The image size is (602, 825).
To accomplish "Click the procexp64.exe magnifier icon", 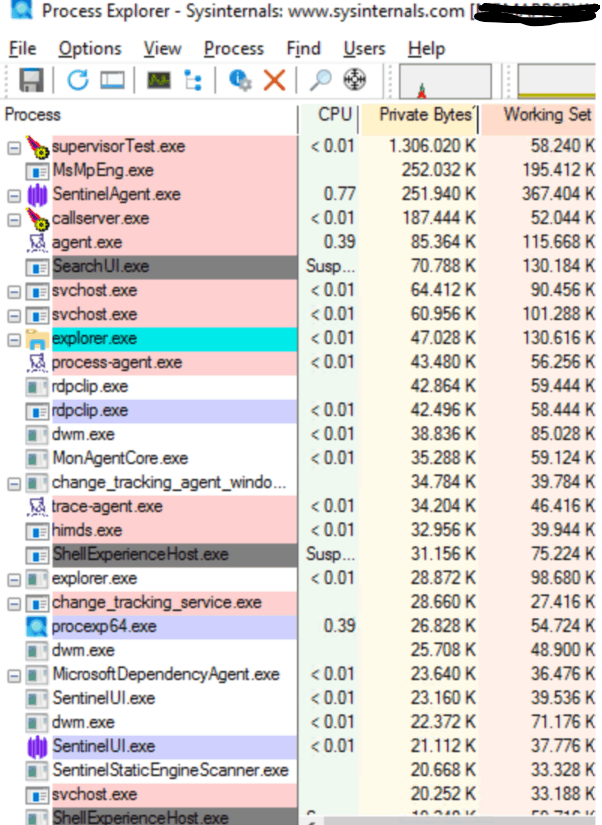I will tap(37, 627).
